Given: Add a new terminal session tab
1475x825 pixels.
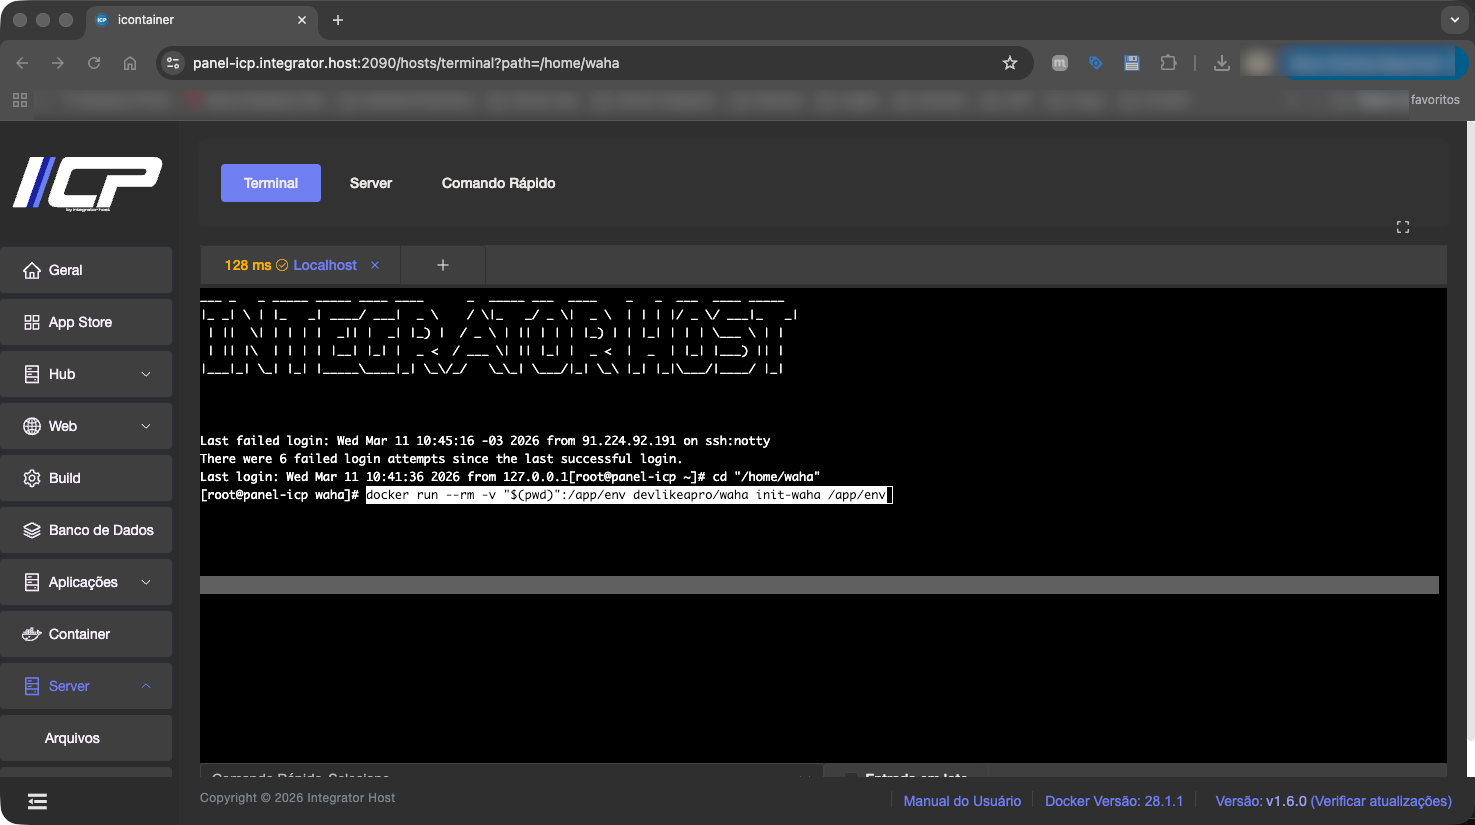Looking at the screenshot, I should click(443, 265).
